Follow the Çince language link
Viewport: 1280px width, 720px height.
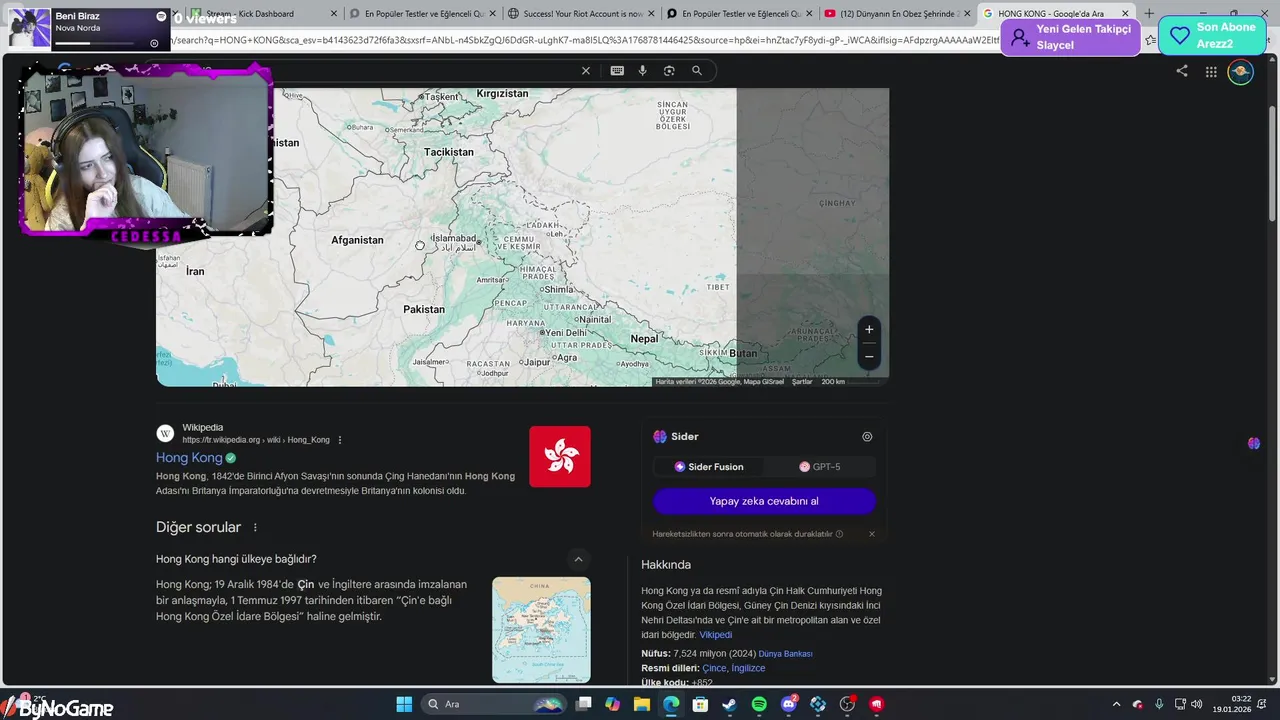pos(714,668)
